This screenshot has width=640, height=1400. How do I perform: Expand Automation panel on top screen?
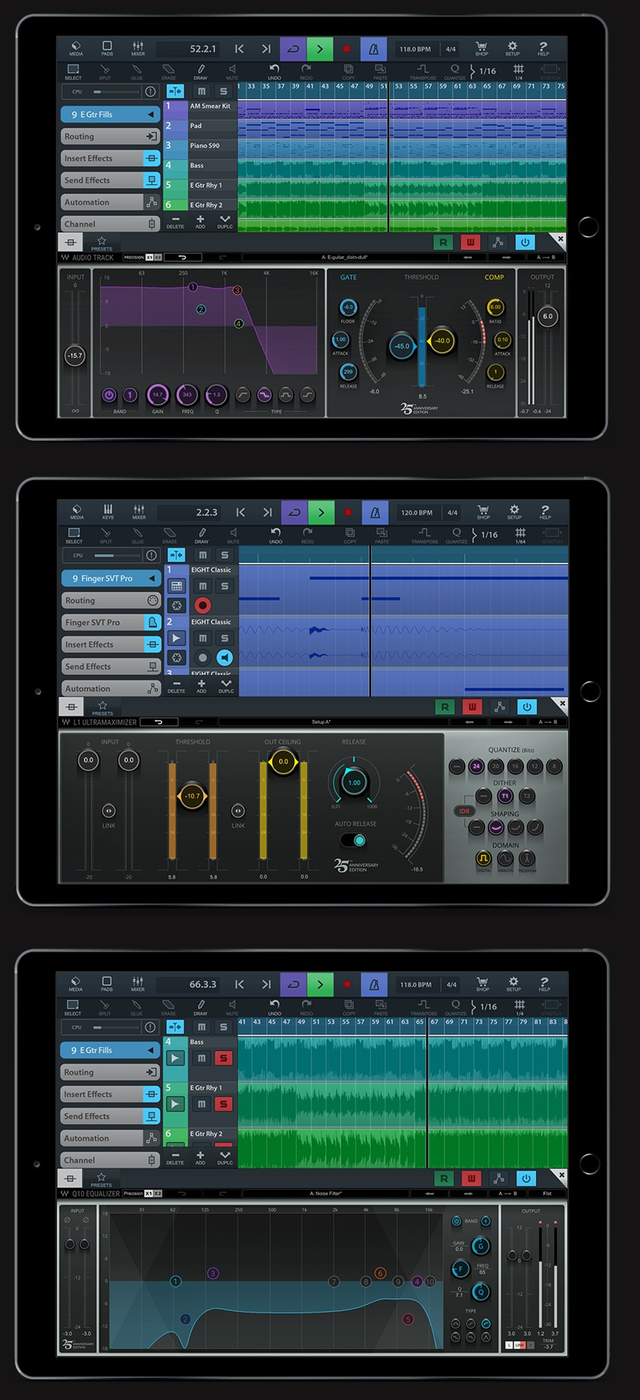[110, 202]
